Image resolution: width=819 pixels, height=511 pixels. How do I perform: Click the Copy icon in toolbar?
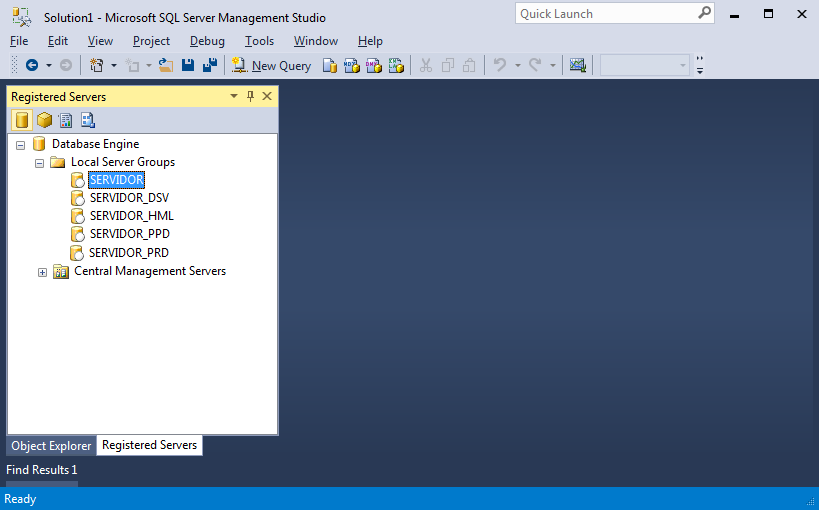tap(448, 65)
